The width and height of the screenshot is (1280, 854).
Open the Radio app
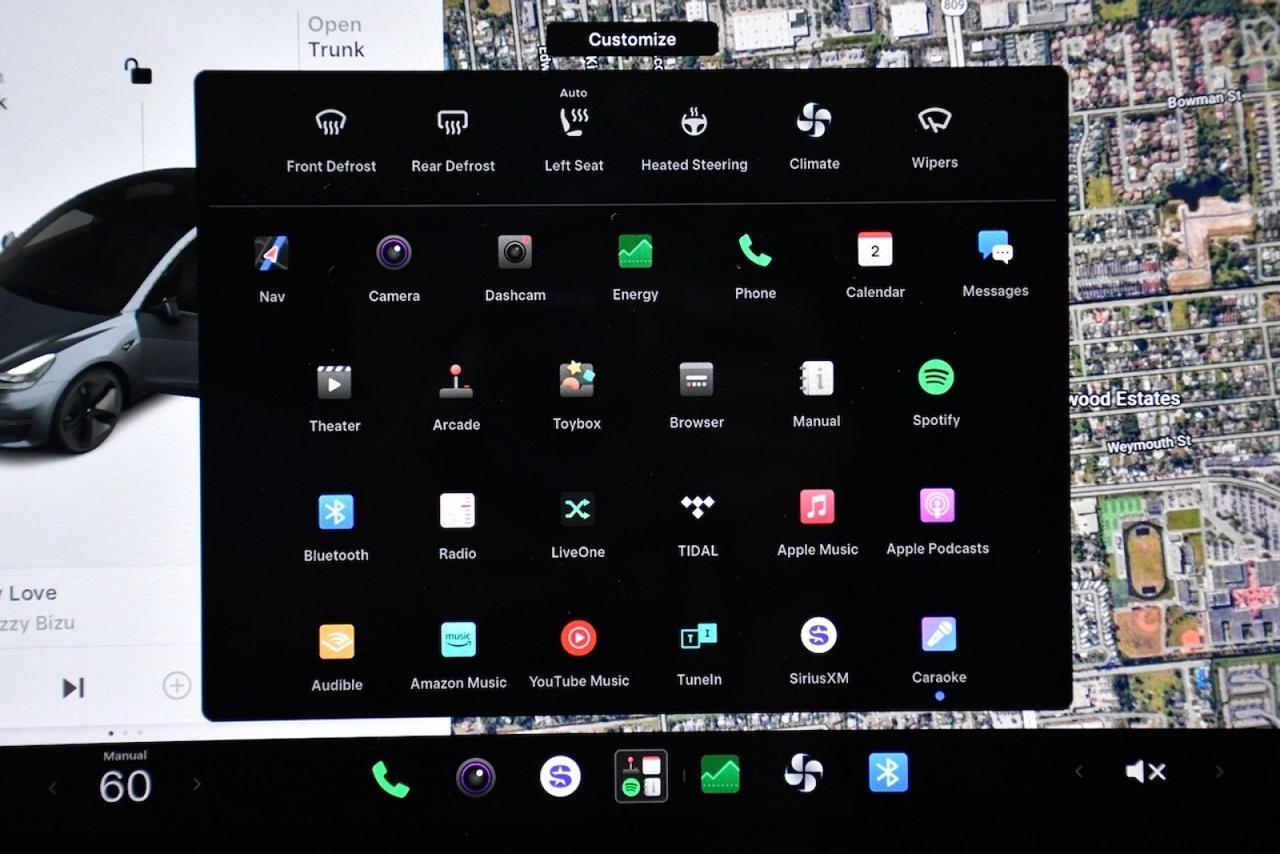point(457,525)
